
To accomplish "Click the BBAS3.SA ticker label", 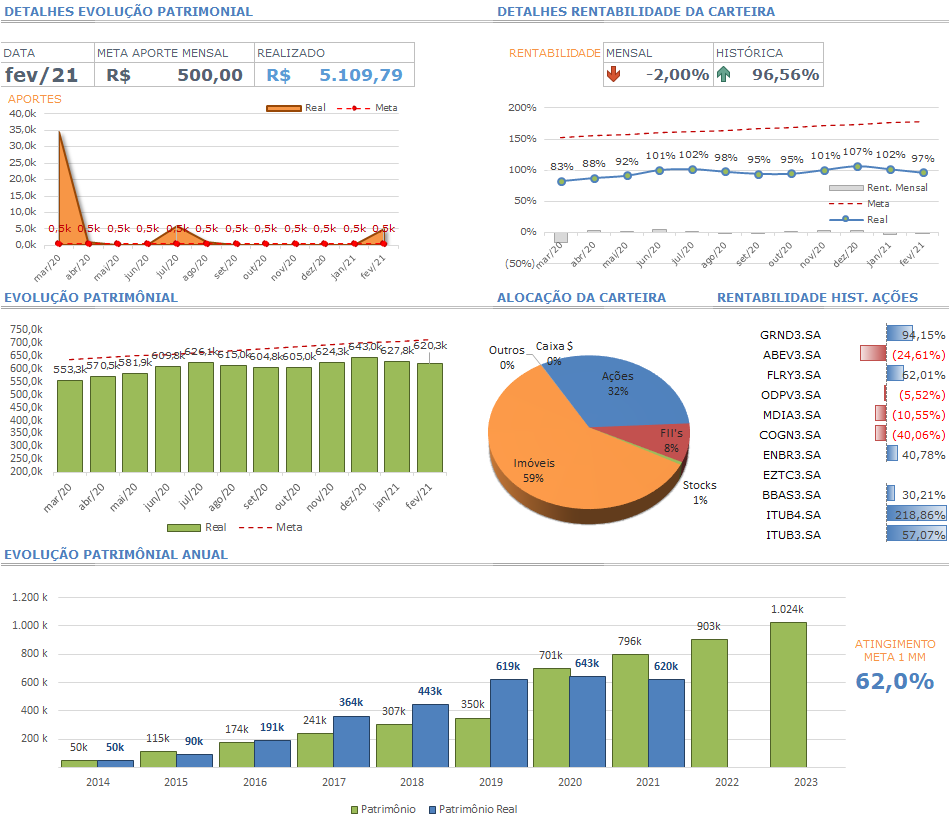I will click(791, 494).
